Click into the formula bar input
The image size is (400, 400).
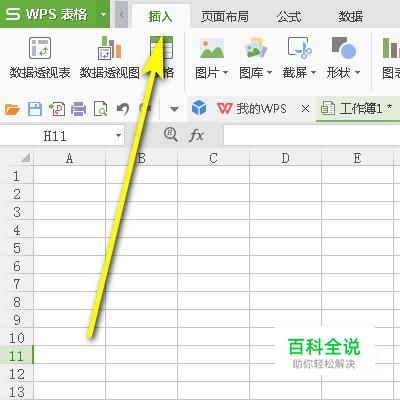pyautogui.click(x=312, y=135)
